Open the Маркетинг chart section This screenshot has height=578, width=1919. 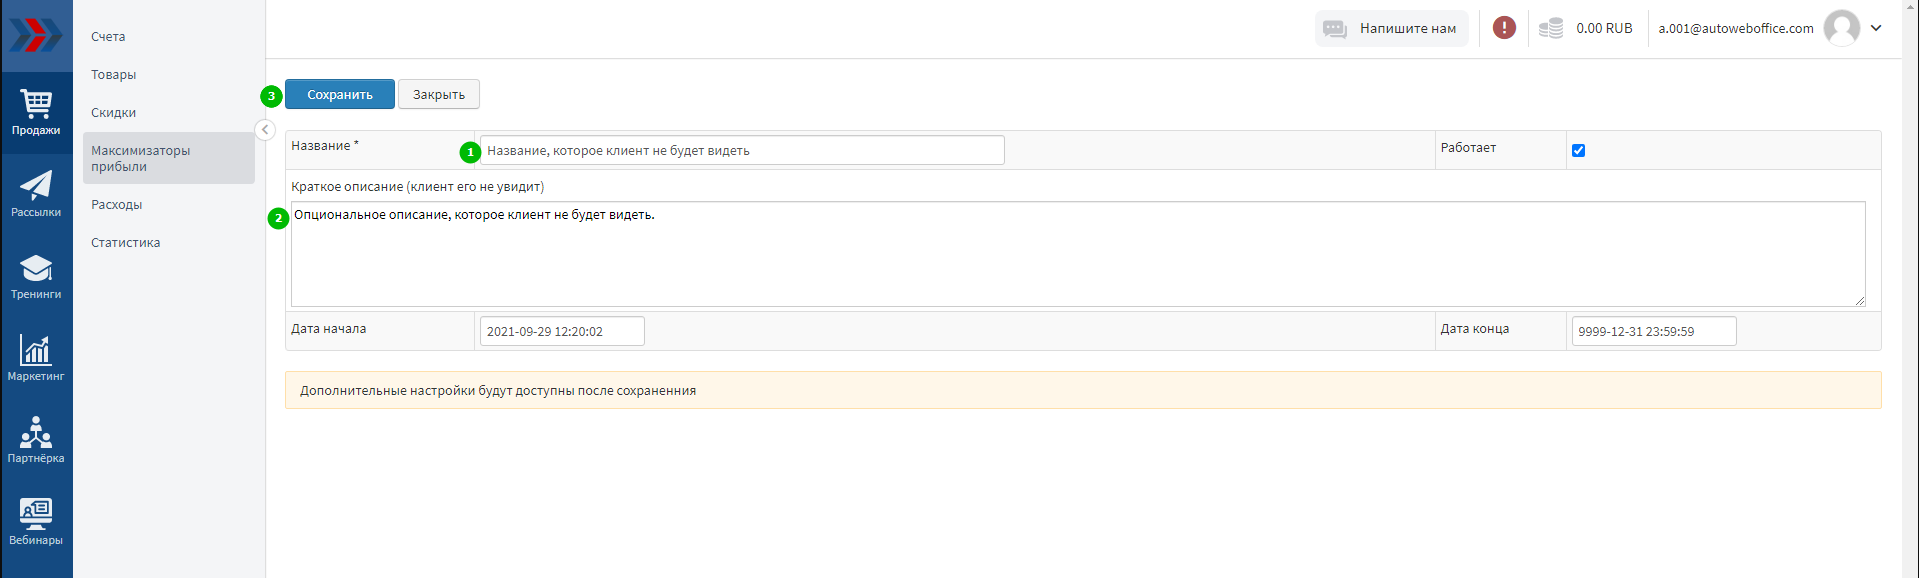pyautogui.click(x=36, y=358)
